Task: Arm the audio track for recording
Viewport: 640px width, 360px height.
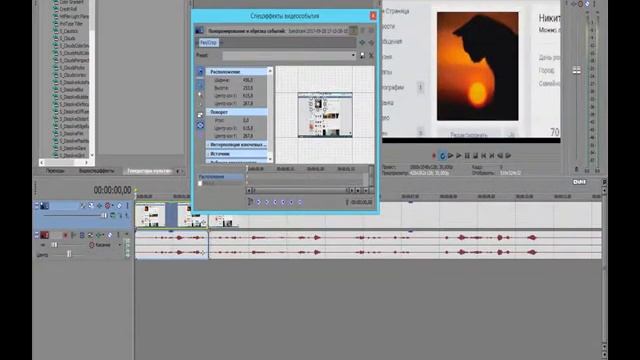Action: point(65,235)
